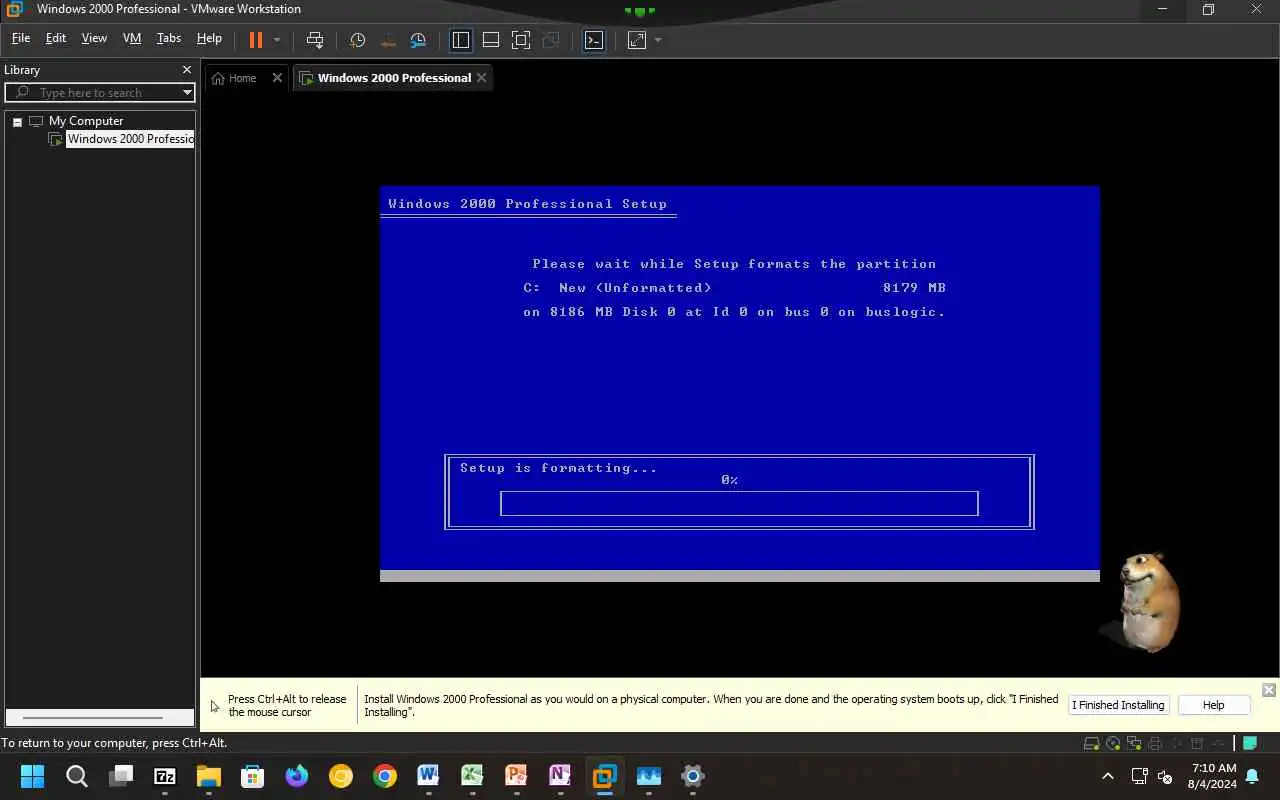
Task: Click the network adapter status icon
Action: point(1134,744)
